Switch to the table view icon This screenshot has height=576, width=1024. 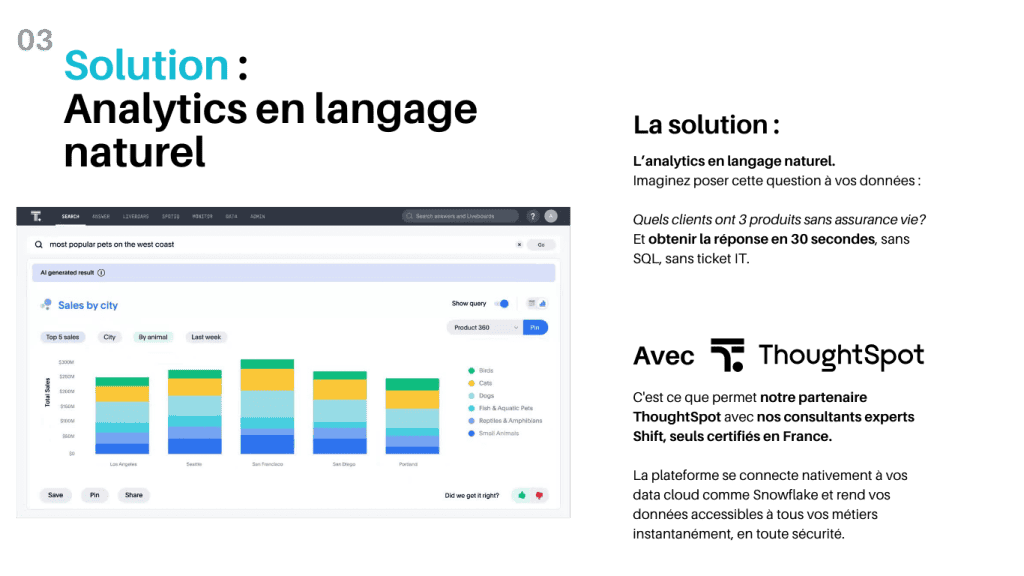point(531,303)
